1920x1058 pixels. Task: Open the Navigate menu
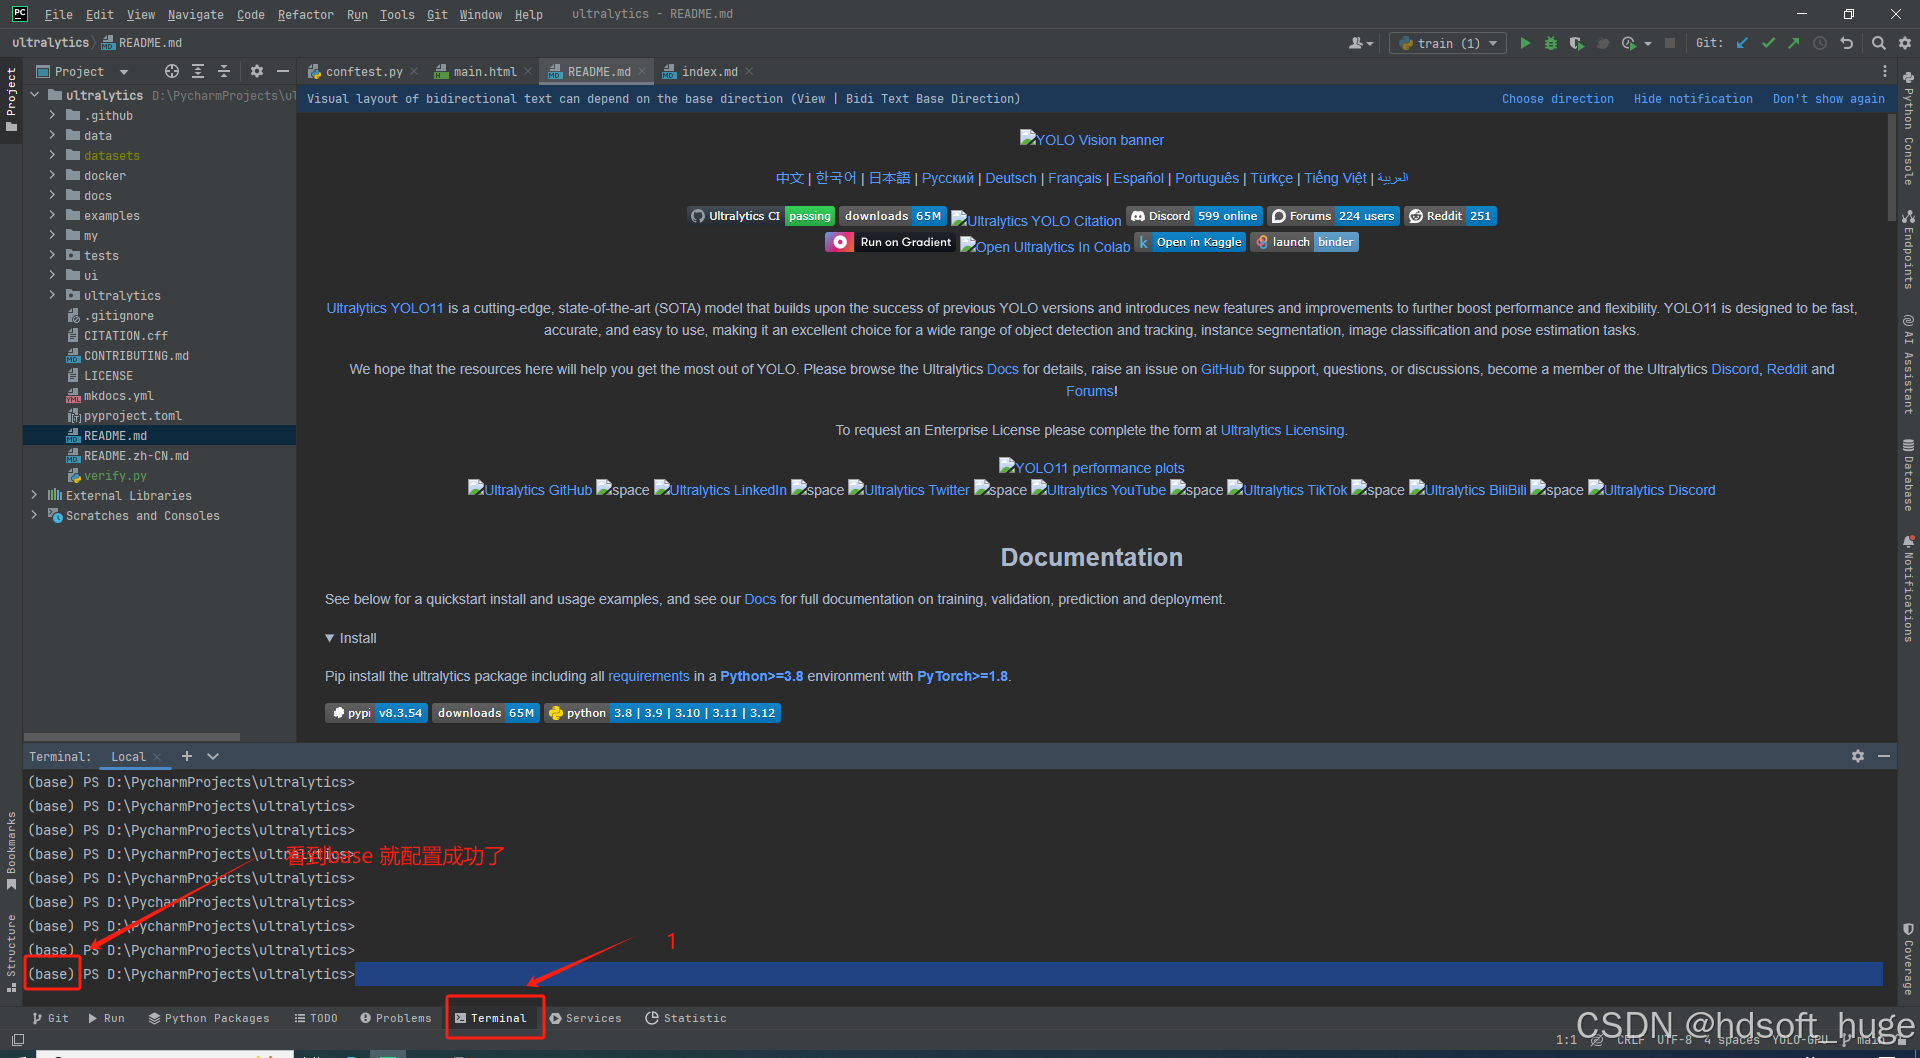(195, 14)
